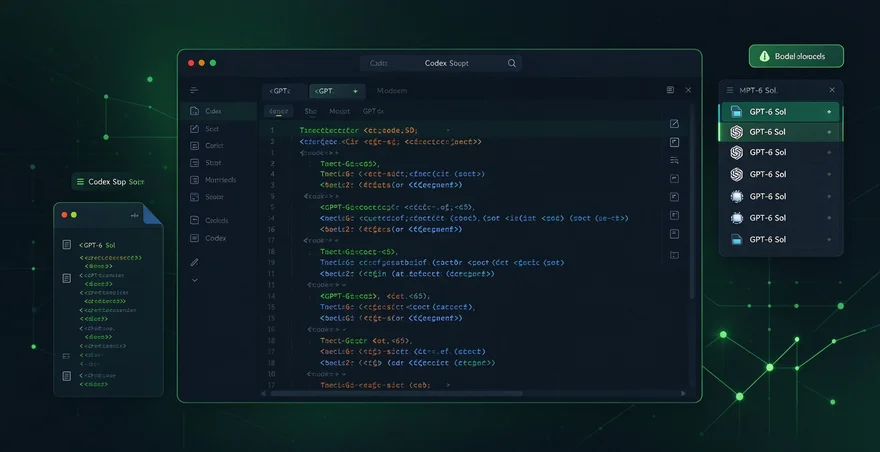
Task: Click the warning icon in the Bodel oloraoels notification
Action: [x=764, y=56]
